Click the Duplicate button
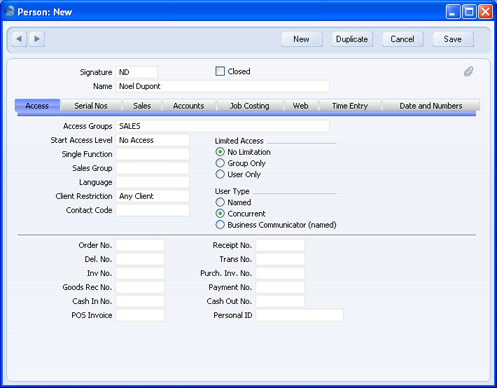This screenshot has height=388, width=497. (x=352, y=39)
